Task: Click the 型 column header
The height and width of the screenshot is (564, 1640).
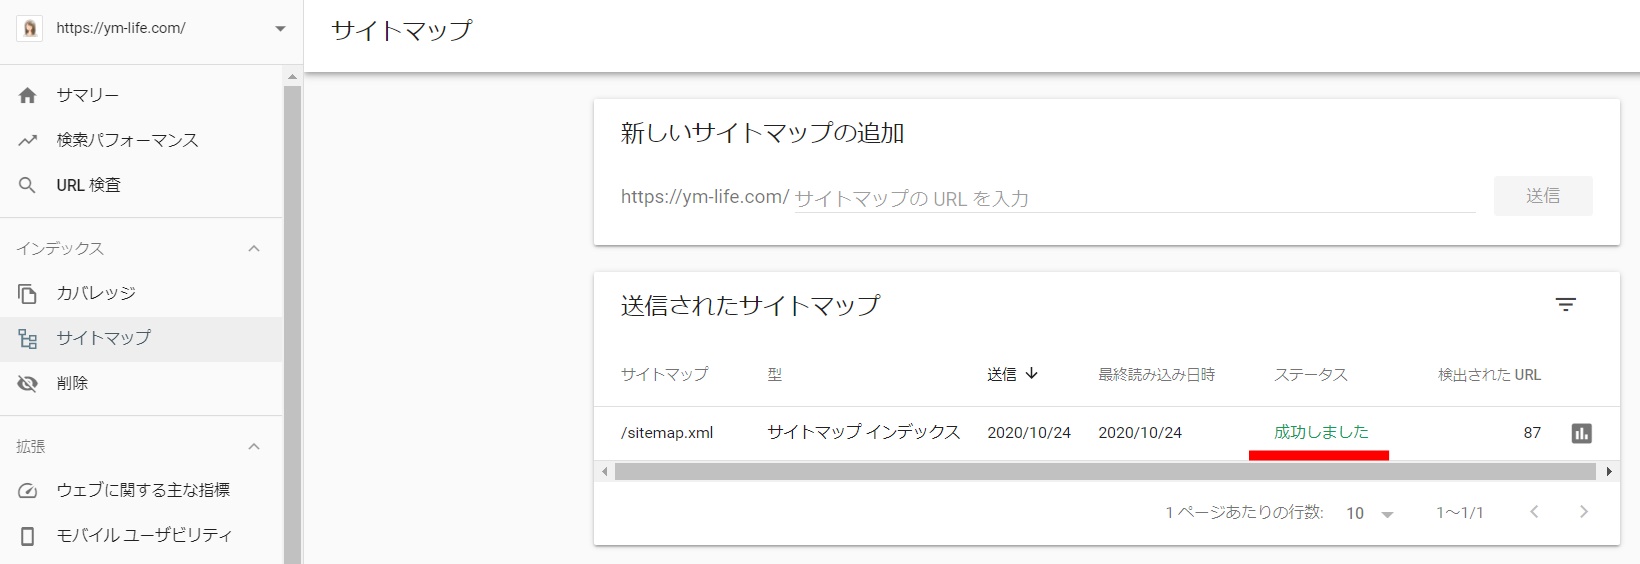Action: coord(775,374)
